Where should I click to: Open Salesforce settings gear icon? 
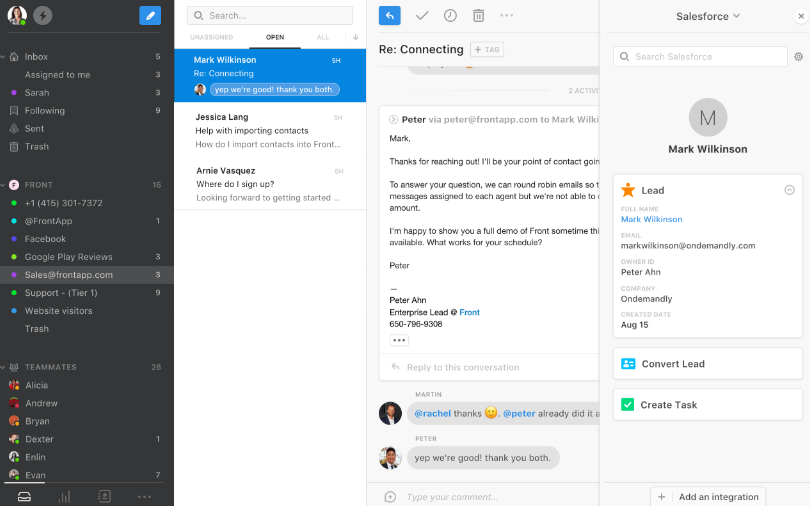click(798, 57)
